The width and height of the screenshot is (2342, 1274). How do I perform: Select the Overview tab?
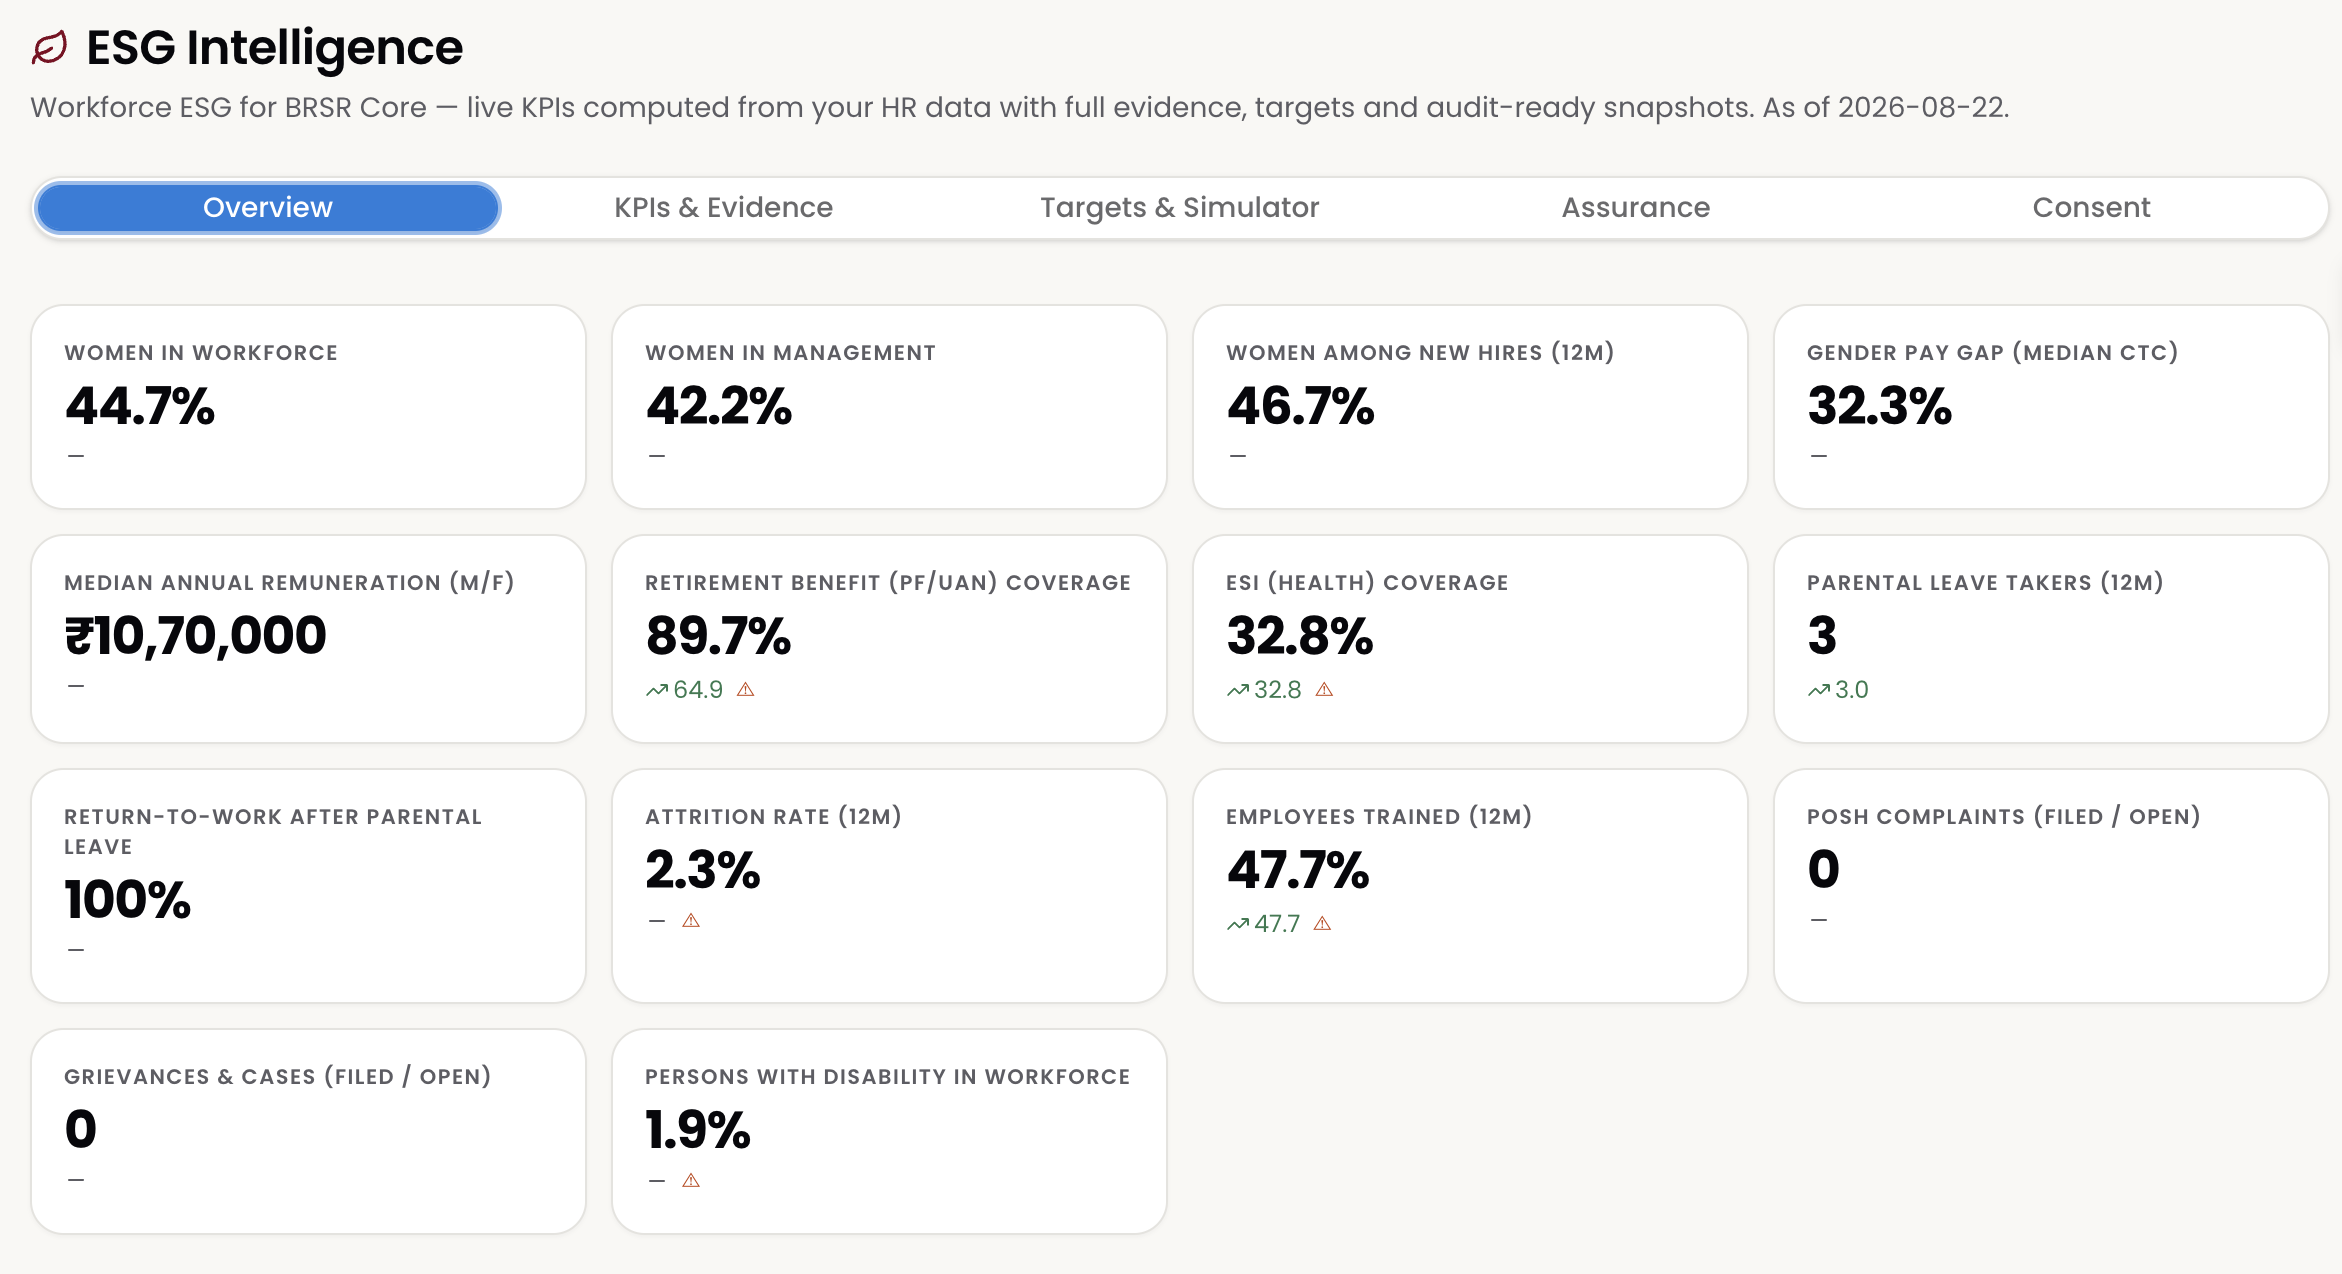point(268,208)
